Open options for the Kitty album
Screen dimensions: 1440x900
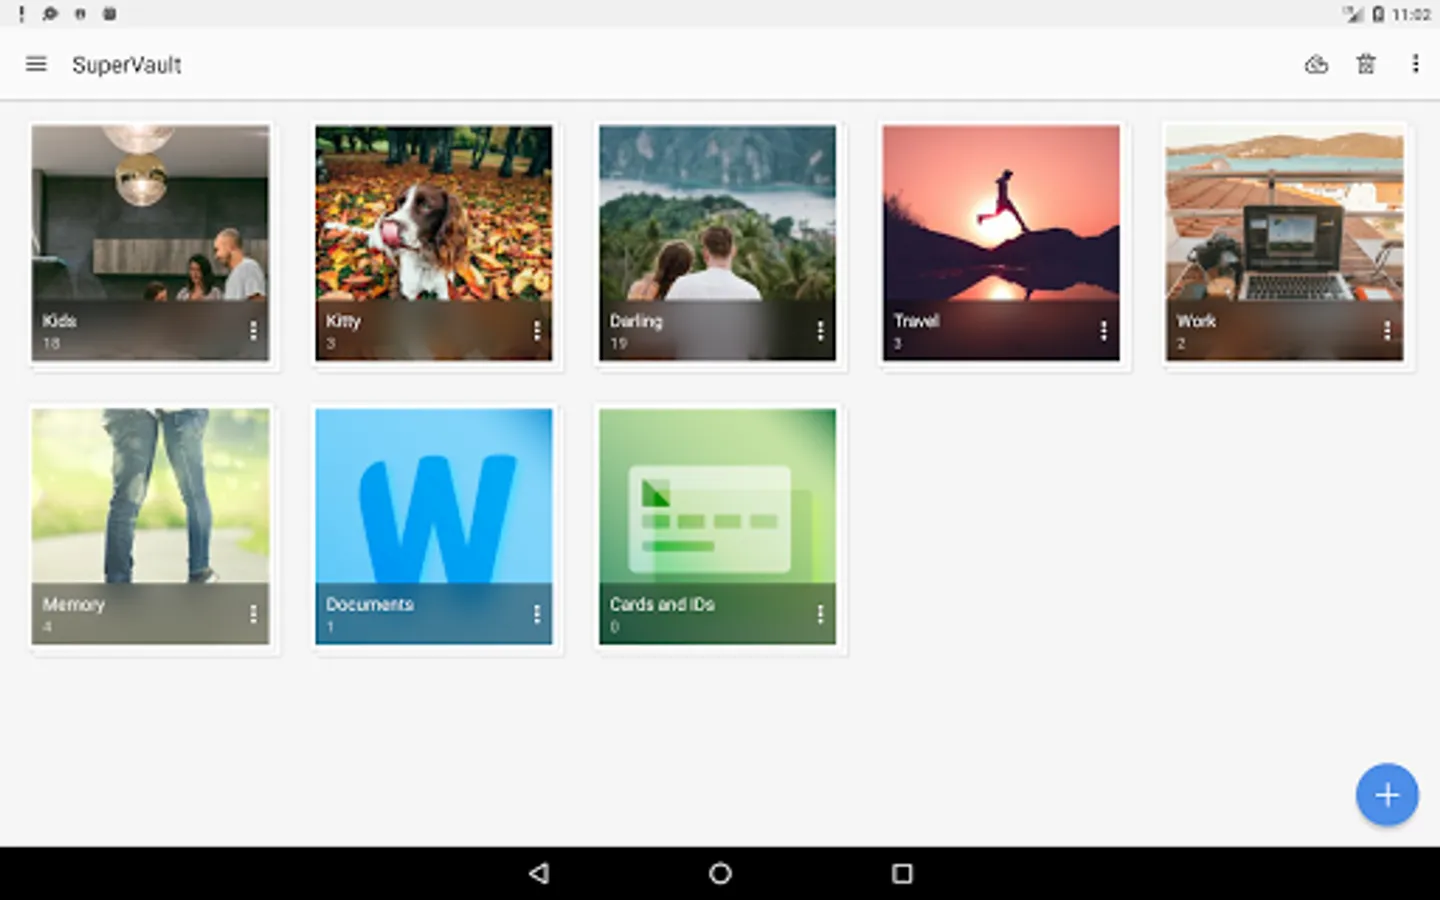point(537,330)
